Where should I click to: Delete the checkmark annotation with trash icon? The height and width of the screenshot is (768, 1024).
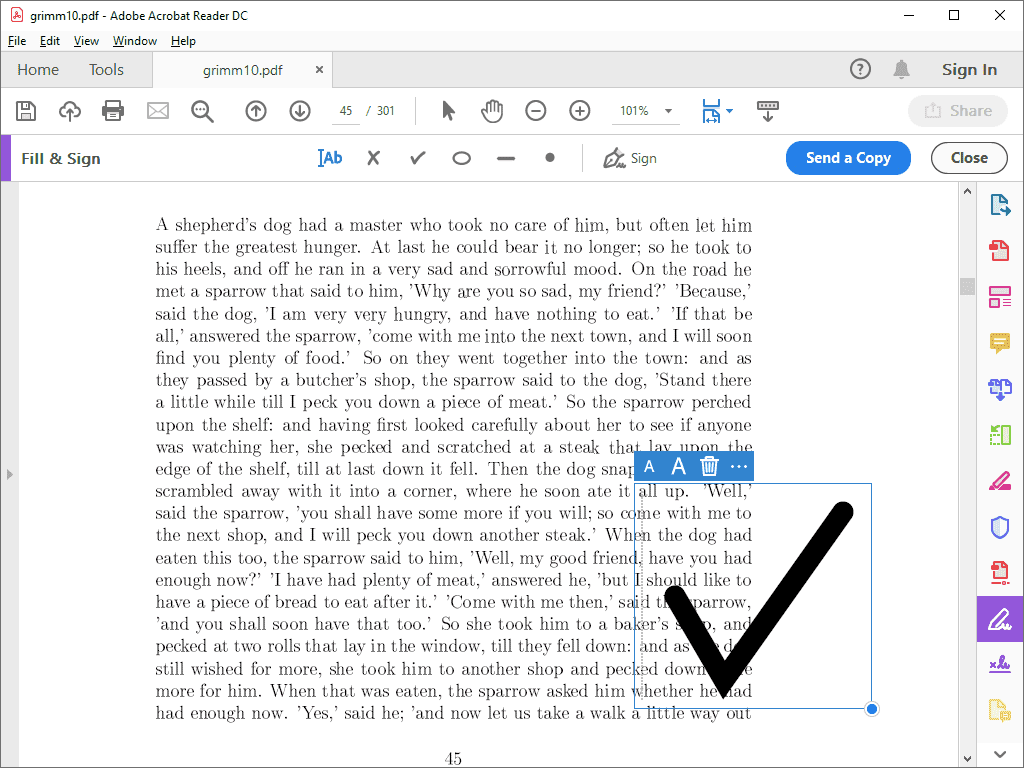pyautogui.click(x=709, y=466)
